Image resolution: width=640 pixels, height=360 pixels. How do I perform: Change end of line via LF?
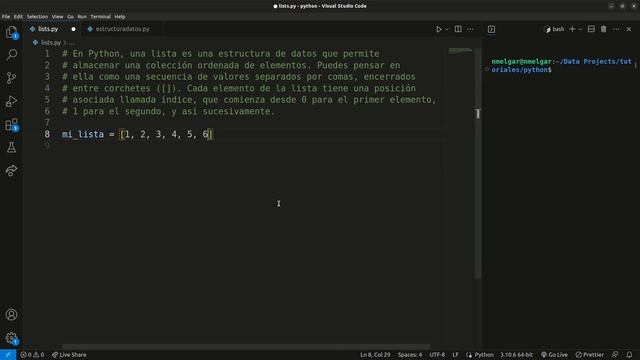click(x=456, y=355)
